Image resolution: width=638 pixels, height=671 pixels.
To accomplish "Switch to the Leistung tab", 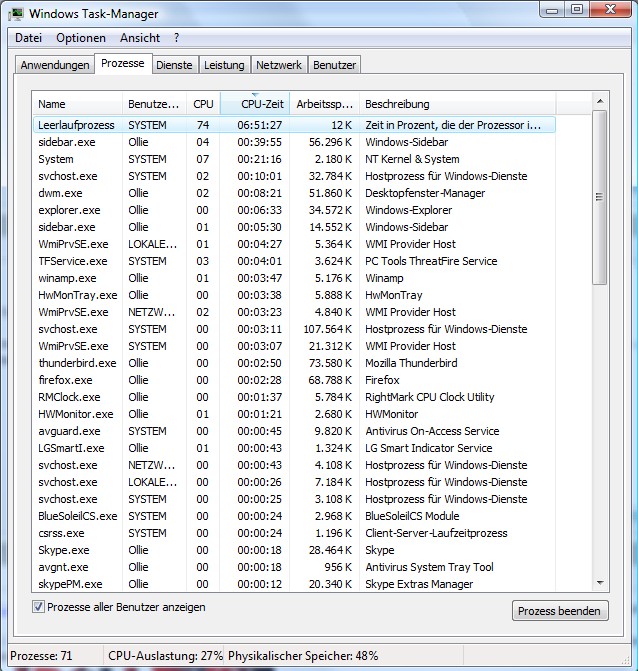I will point(224,65).
